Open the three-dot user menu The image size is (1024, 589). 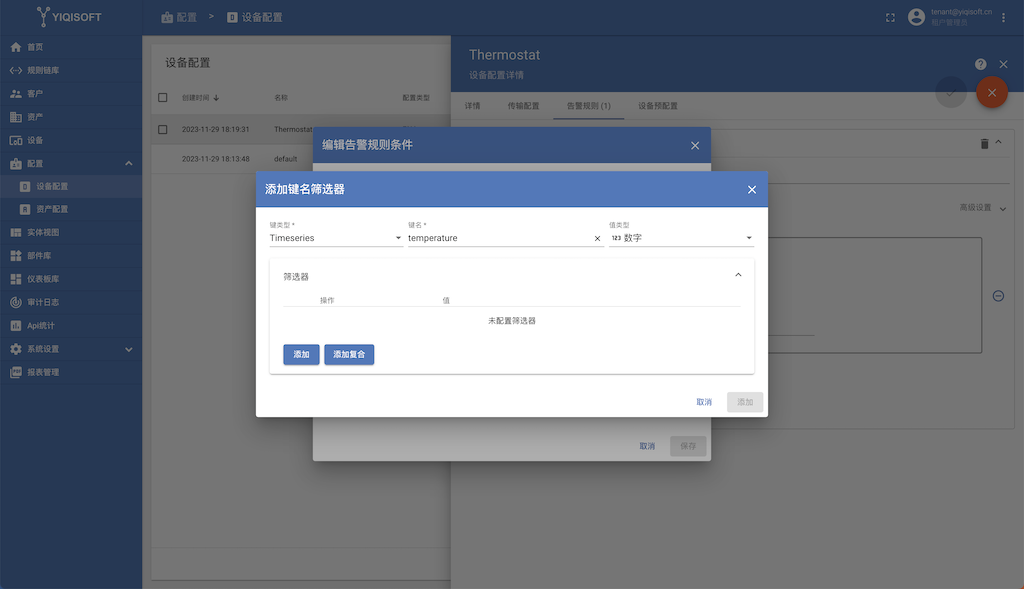coord(1004,17)
